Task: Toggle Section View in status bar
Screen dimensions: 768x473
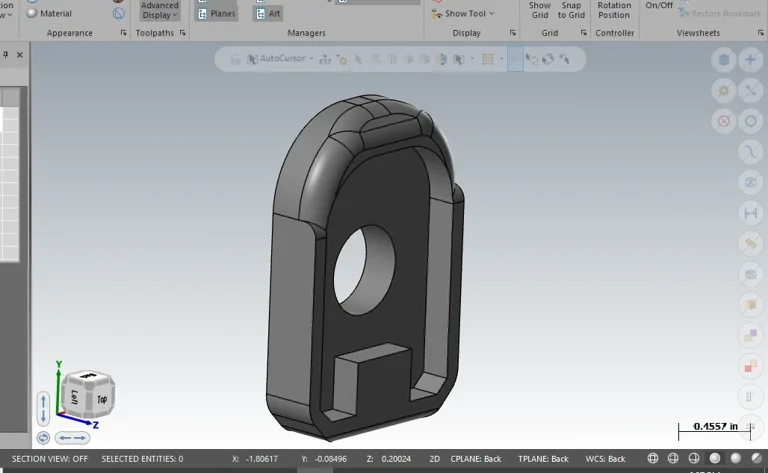Action: click(50, 459)
